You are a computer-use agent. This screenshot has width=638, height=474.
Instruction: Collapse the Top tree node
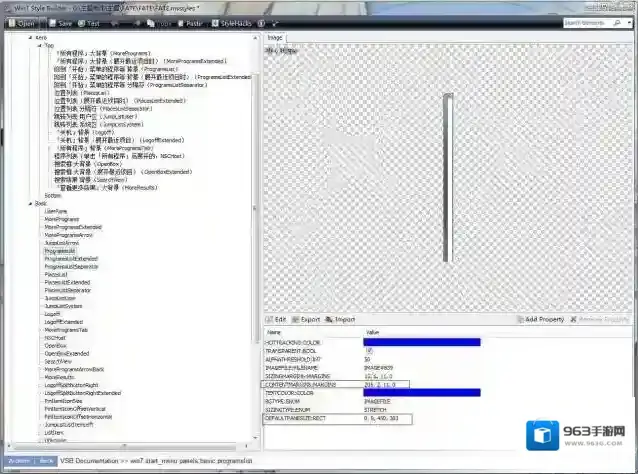(x=38, y=45)
